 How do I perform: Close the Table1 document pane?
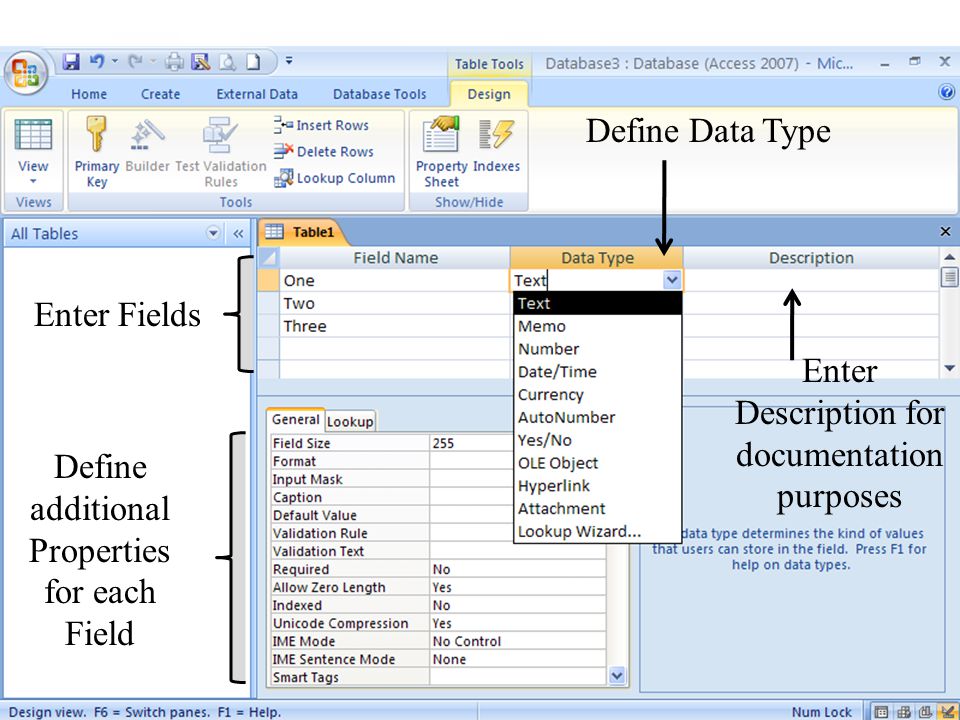pos(945,231)
